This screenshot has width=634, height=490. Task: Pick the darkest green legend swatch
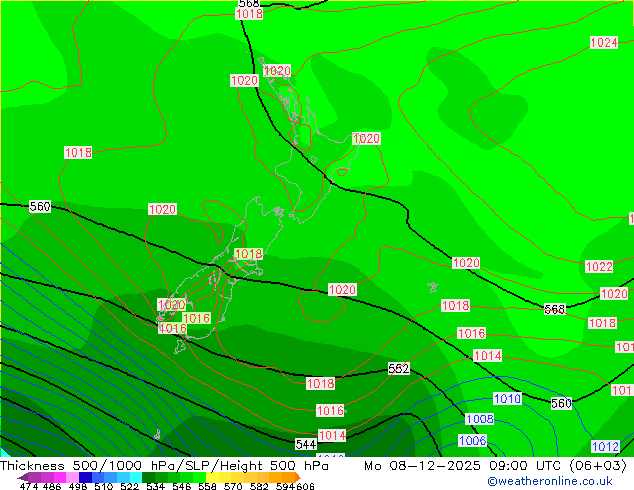148,477
